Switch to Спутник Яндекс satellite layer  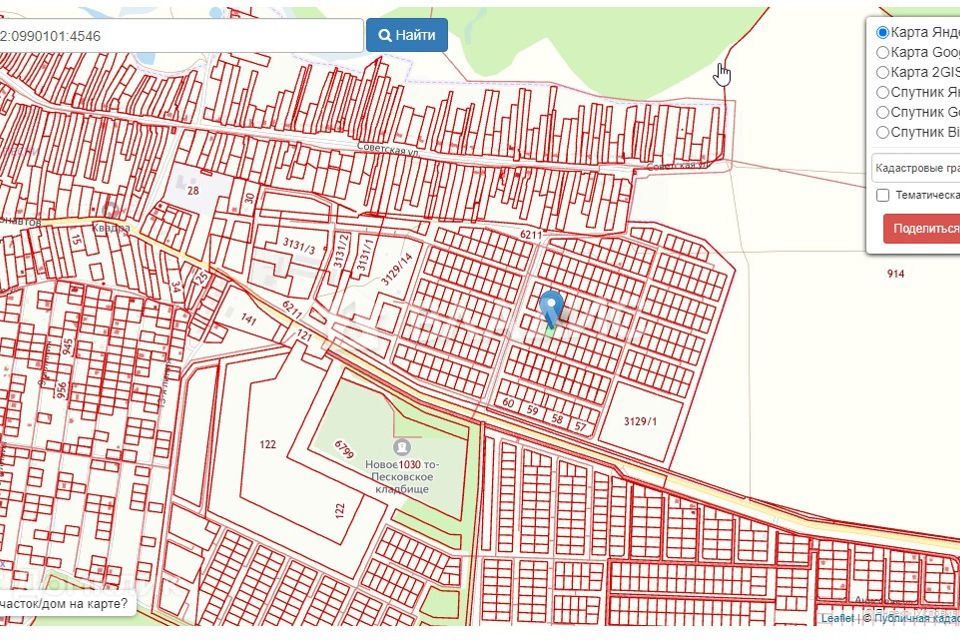[882, 92]
